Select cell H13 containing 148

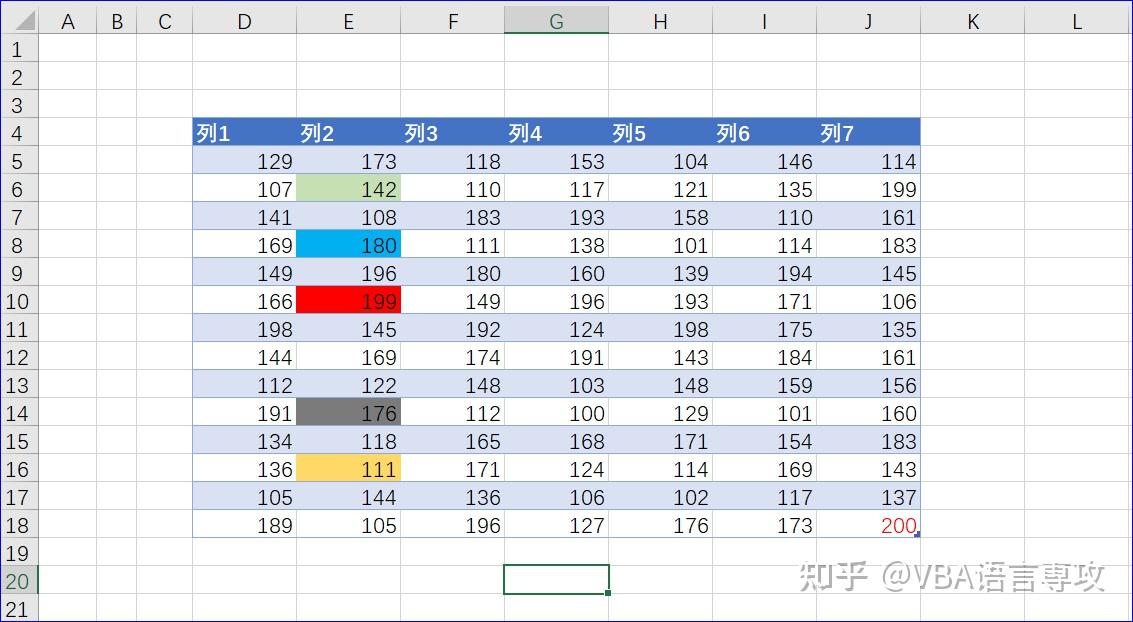pyautogui.click(x=660, y=385)
